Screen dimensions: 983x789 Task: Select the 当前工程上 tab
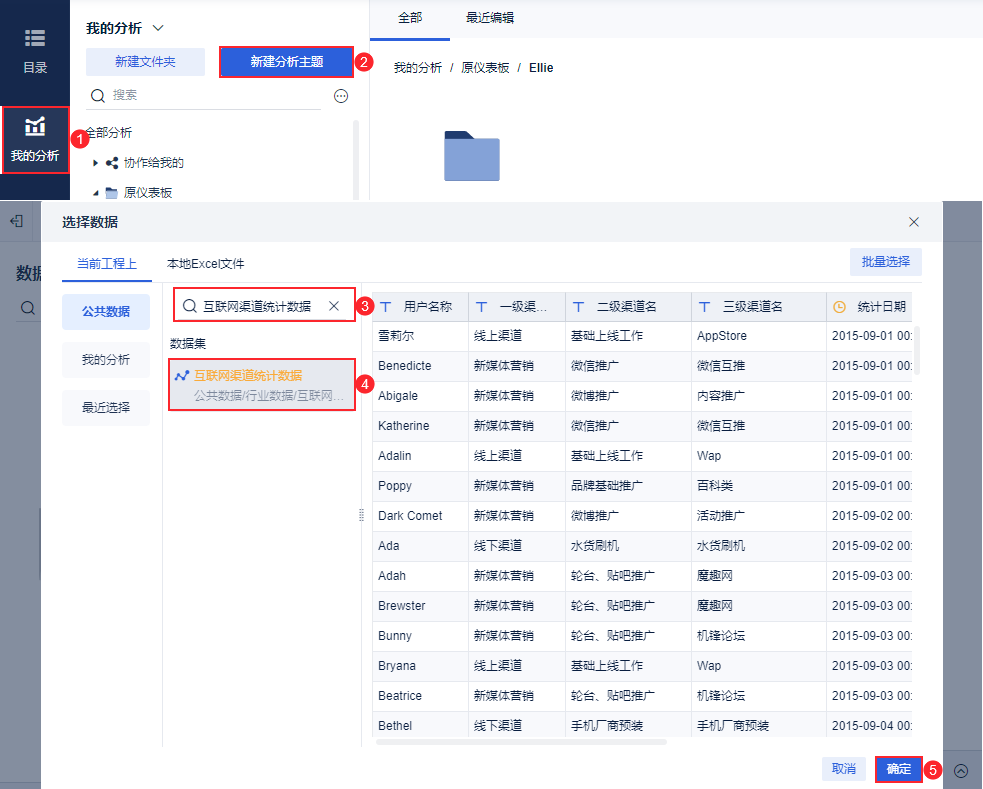[x=107, y=264]
